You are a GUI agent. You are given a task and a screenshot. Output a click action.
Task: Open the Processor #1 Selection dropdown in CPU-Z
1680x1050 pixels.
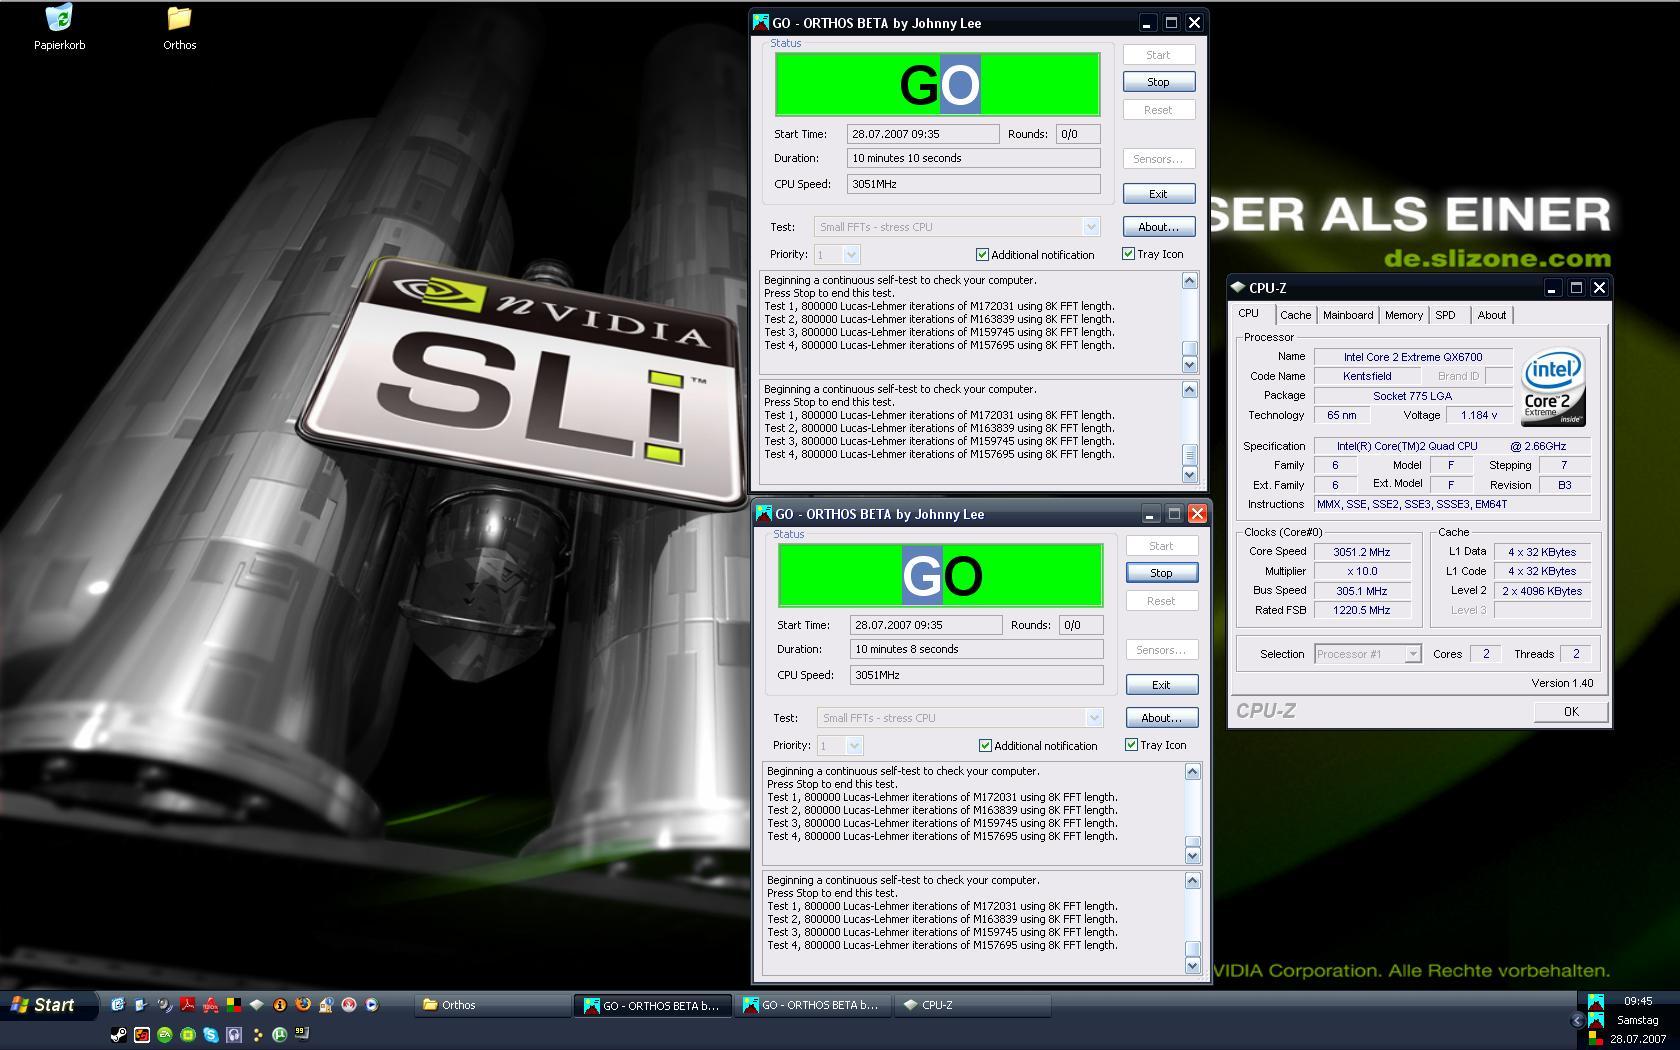tap(1413, 654)
